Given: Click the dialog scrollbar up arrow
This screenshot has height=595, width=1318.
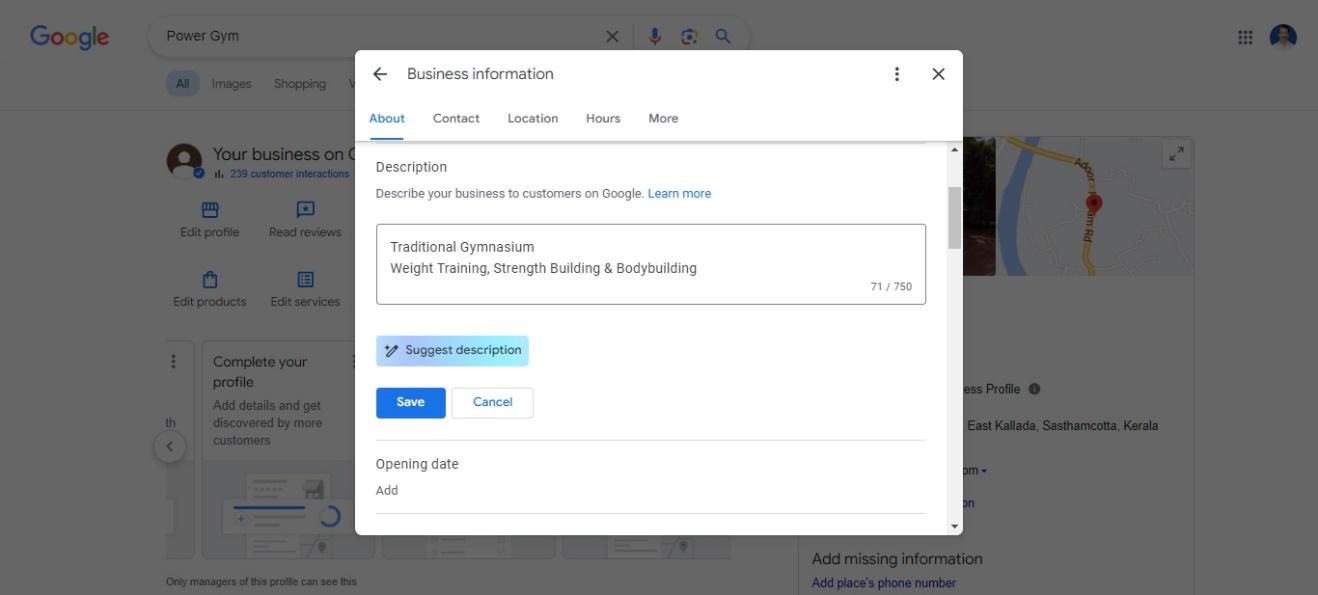Looking at the screenshot, I should coord(954,150).
